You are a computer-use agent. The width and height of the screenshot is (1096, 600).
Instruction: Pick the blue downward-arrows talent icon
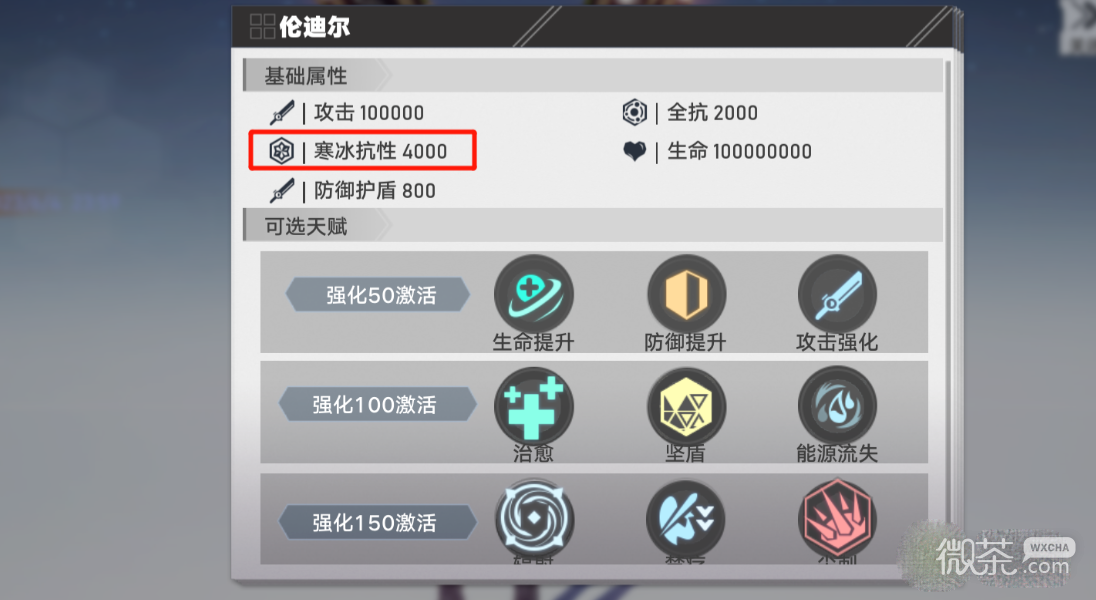pyautogui.click(x=686, y=518)
